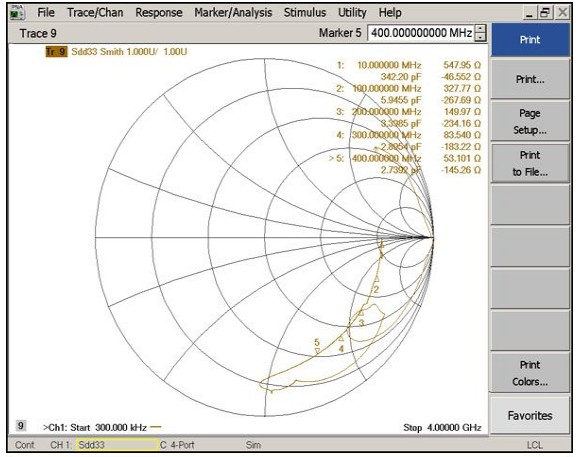Open Print Colors... softkey
The width and height of the screenshot is (587, 457).
click(x=530, y=373)
